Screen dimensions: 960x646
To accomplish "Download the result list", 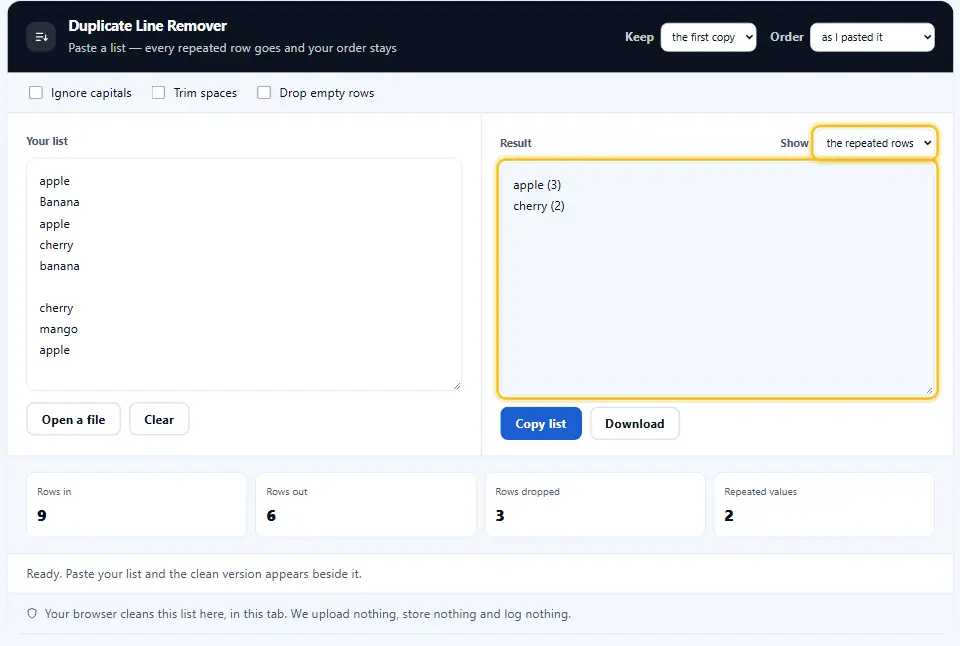I will (635, 424).
